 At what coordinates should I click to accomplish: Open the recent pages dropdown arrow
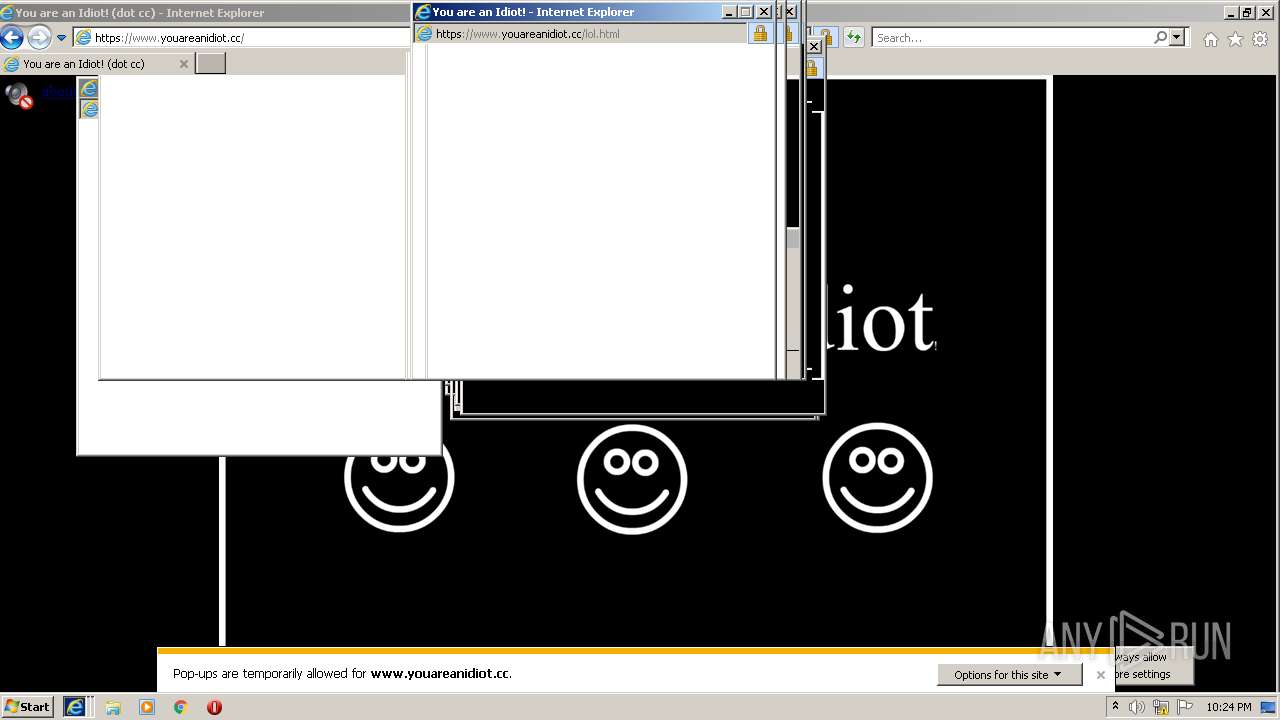tap(61, 38)
